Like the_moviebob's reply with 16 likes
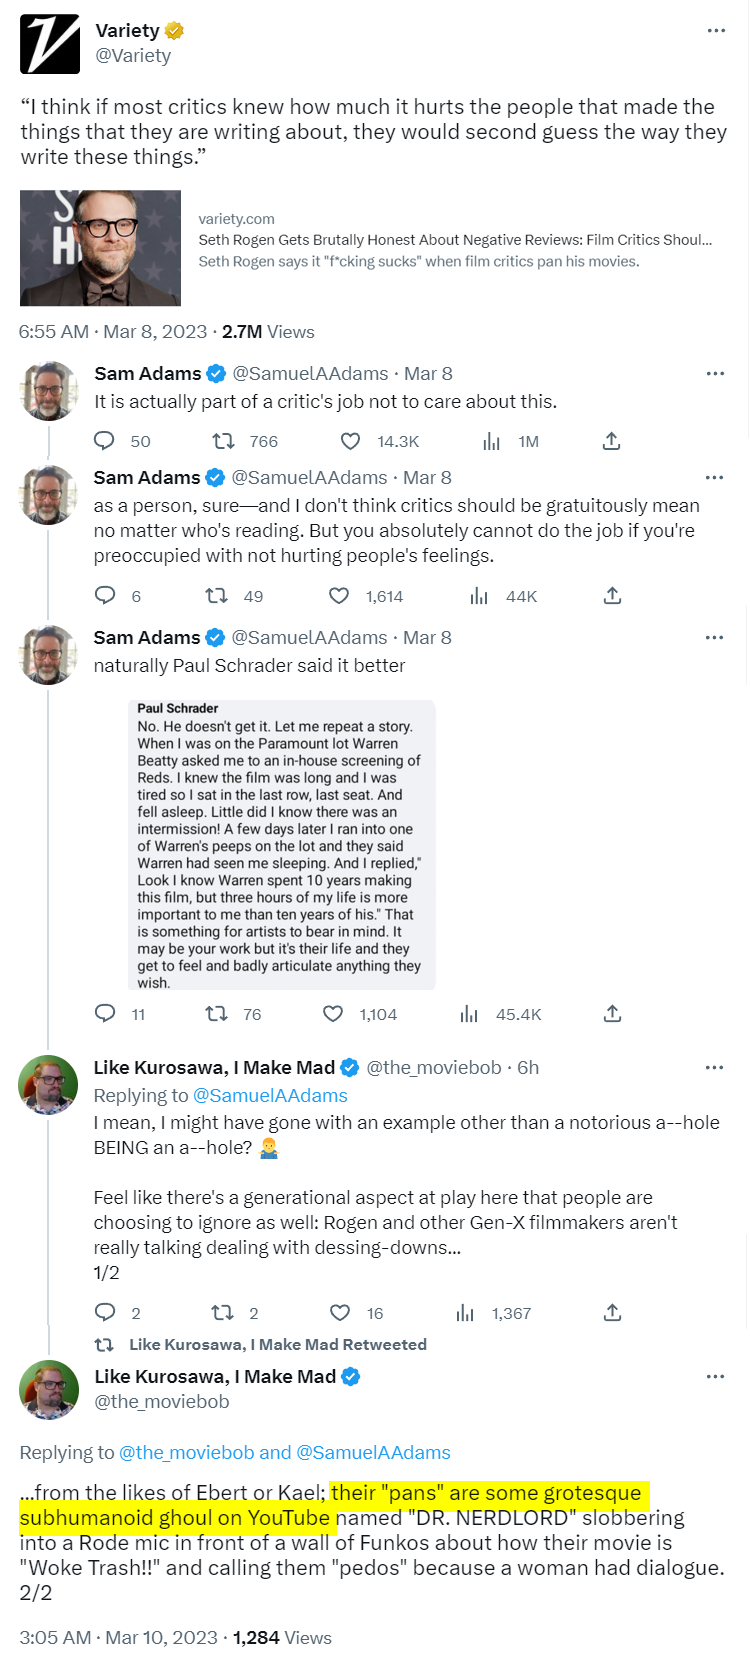The image size is (750, 1678). click(x=340, y=1313)
